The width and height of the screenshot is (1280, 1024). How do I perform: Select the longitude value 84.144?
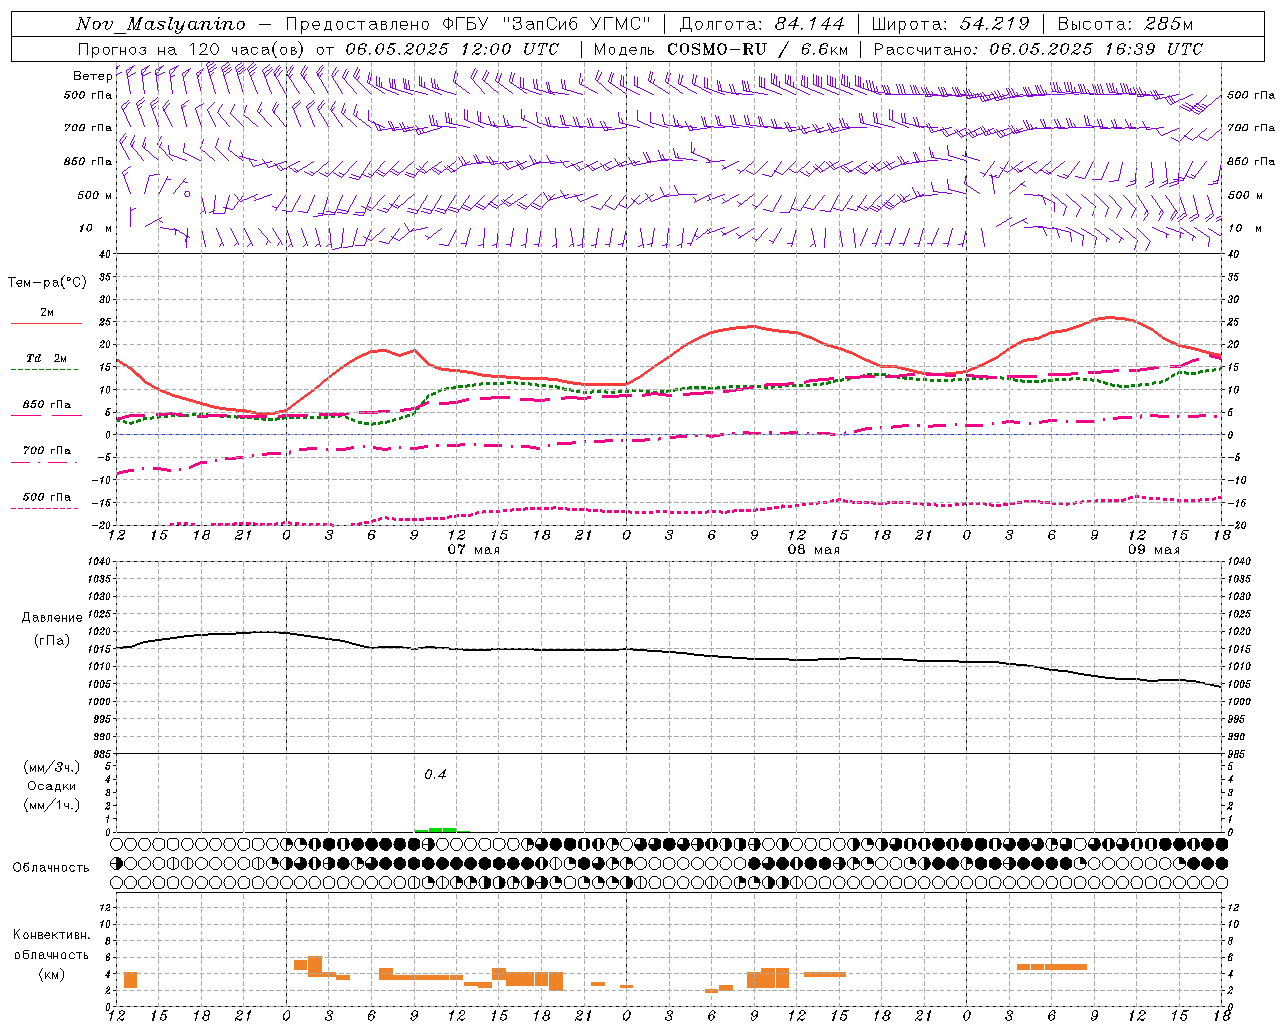810,24
